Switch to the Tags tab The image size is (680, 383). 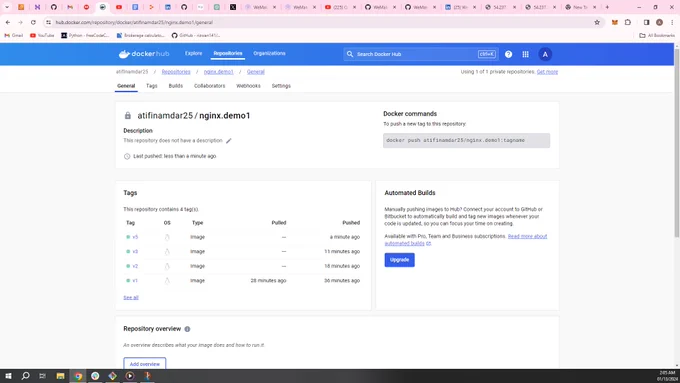(151, 86)
